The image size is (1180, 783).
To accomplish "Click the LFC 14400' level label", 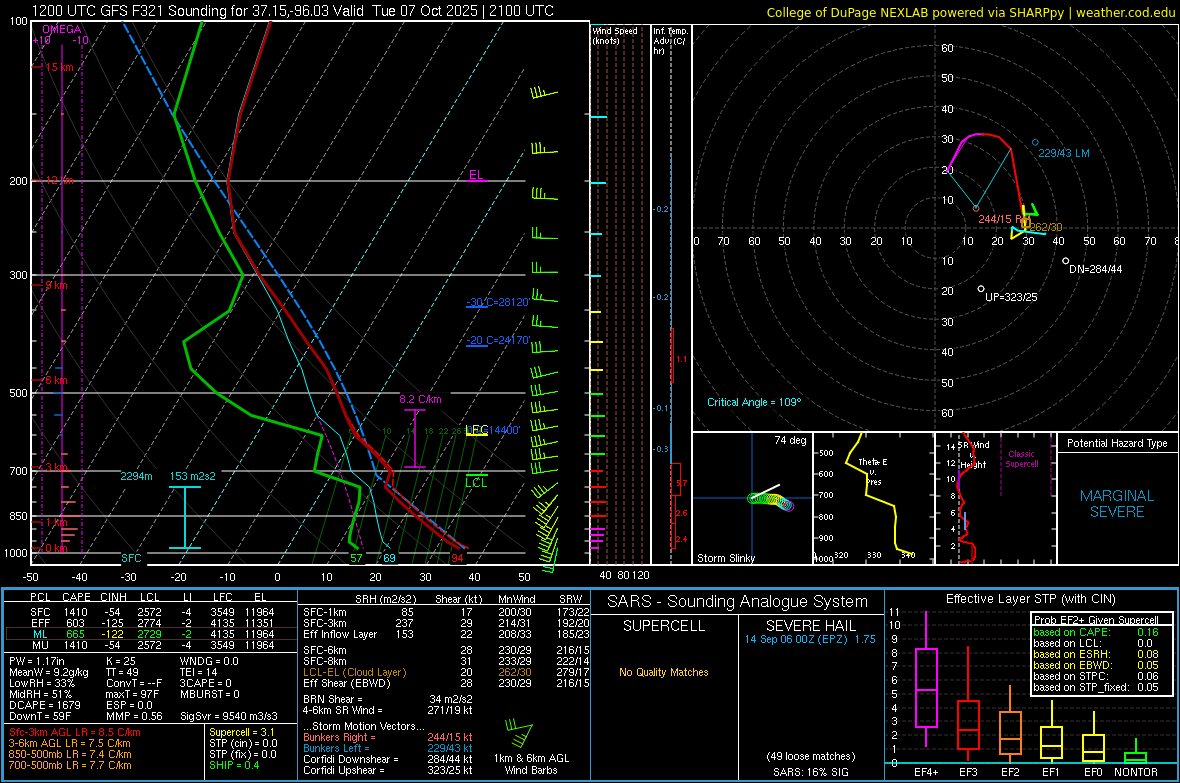I will point(493,430).
